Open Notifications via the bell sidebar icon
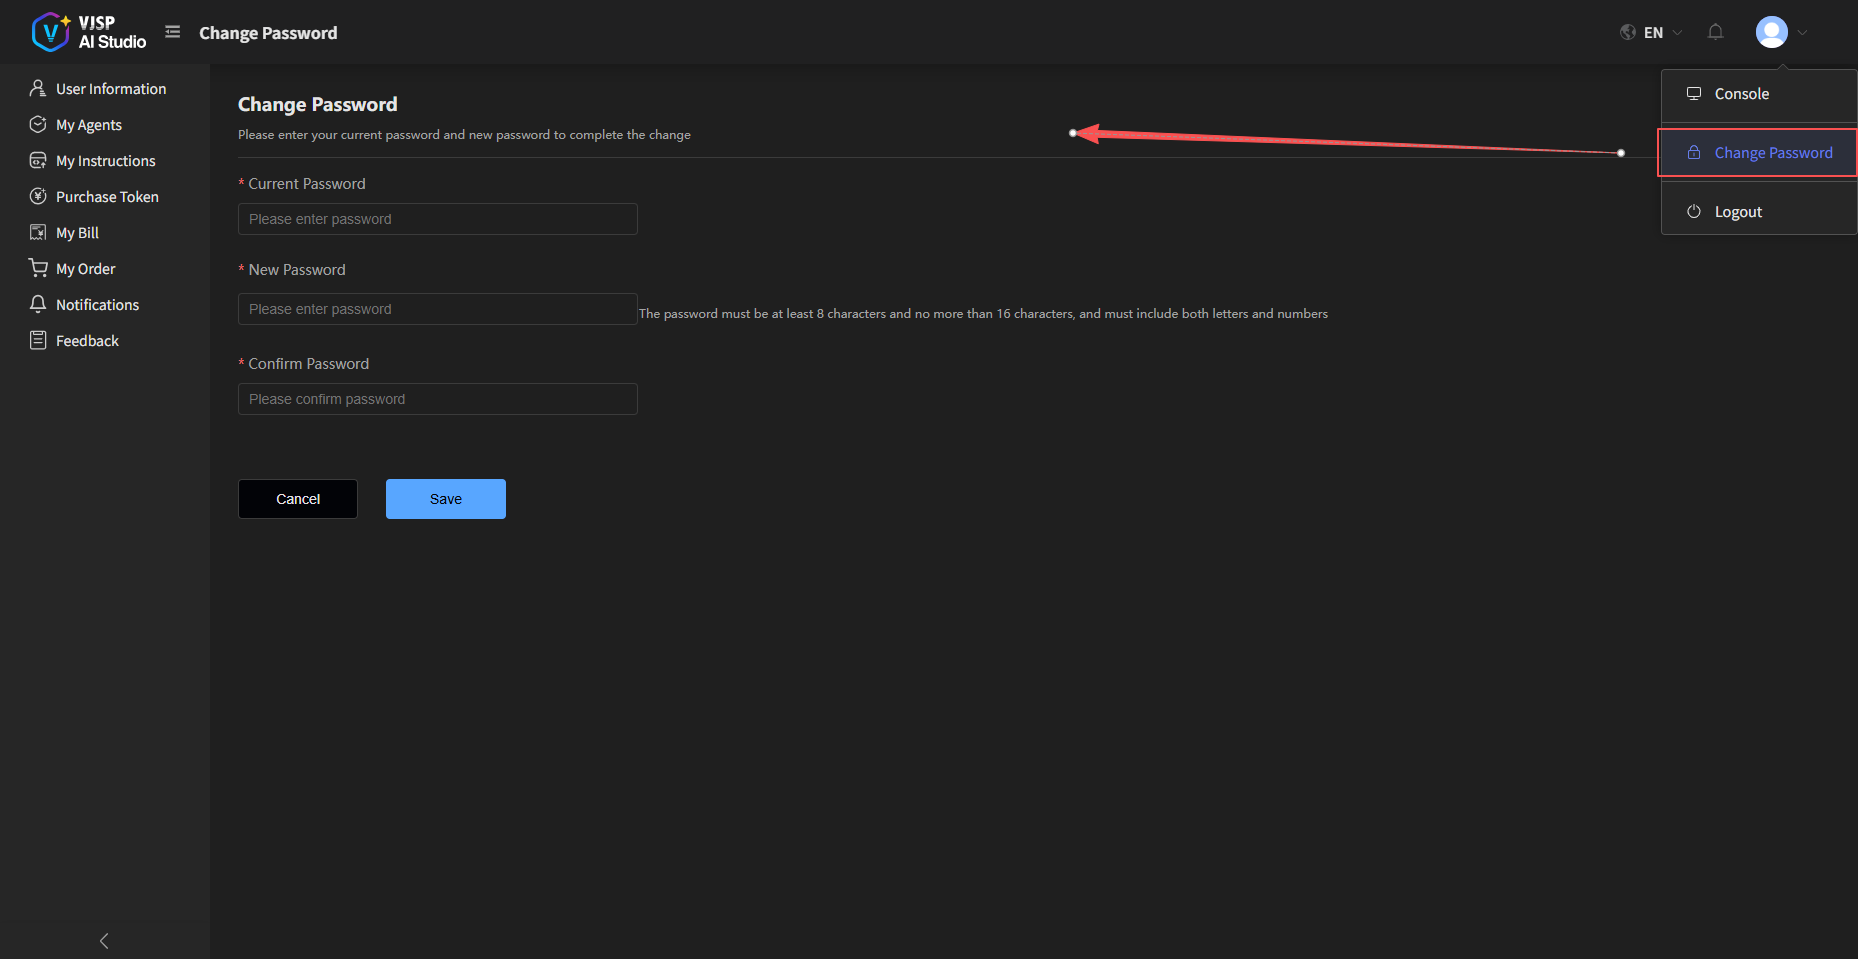1858x959 pixels. (37, 304)
